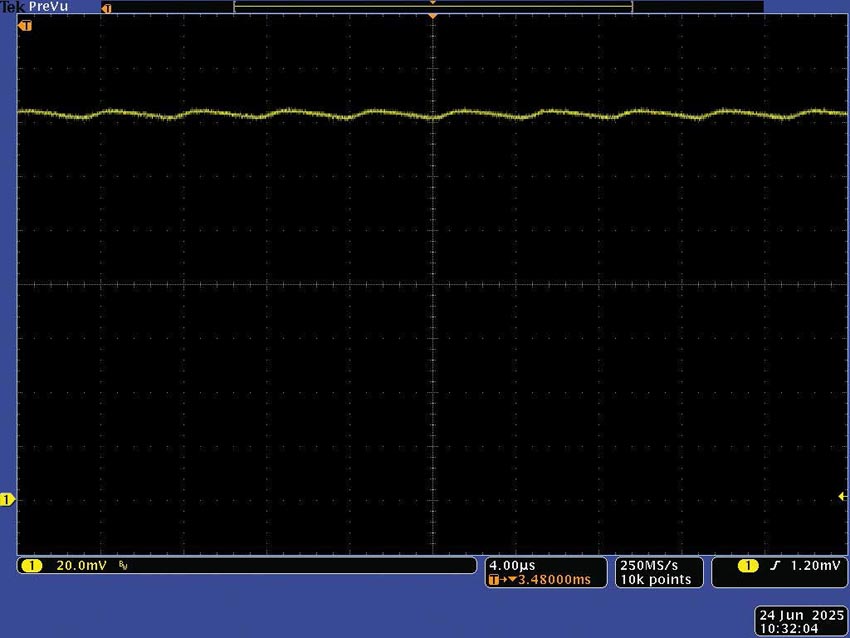Screen dimensions: 850x638
Task: Click the channel 1 trigger source badge
Action: (750, 565)
